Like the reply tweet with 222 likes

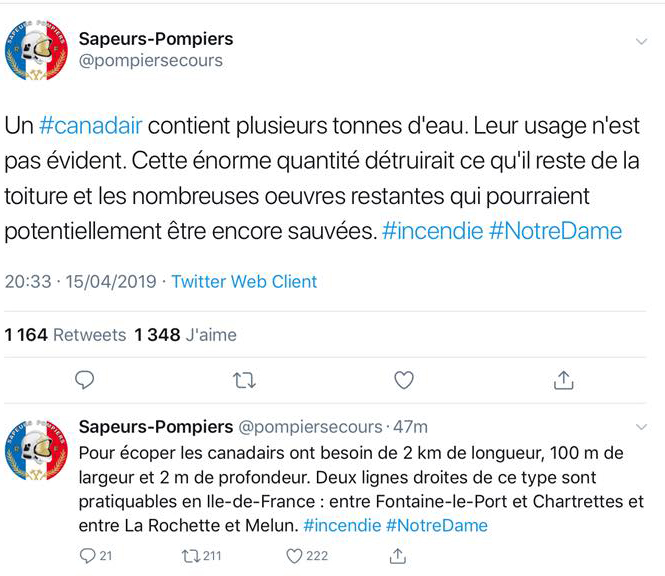(x=295, y=555)
